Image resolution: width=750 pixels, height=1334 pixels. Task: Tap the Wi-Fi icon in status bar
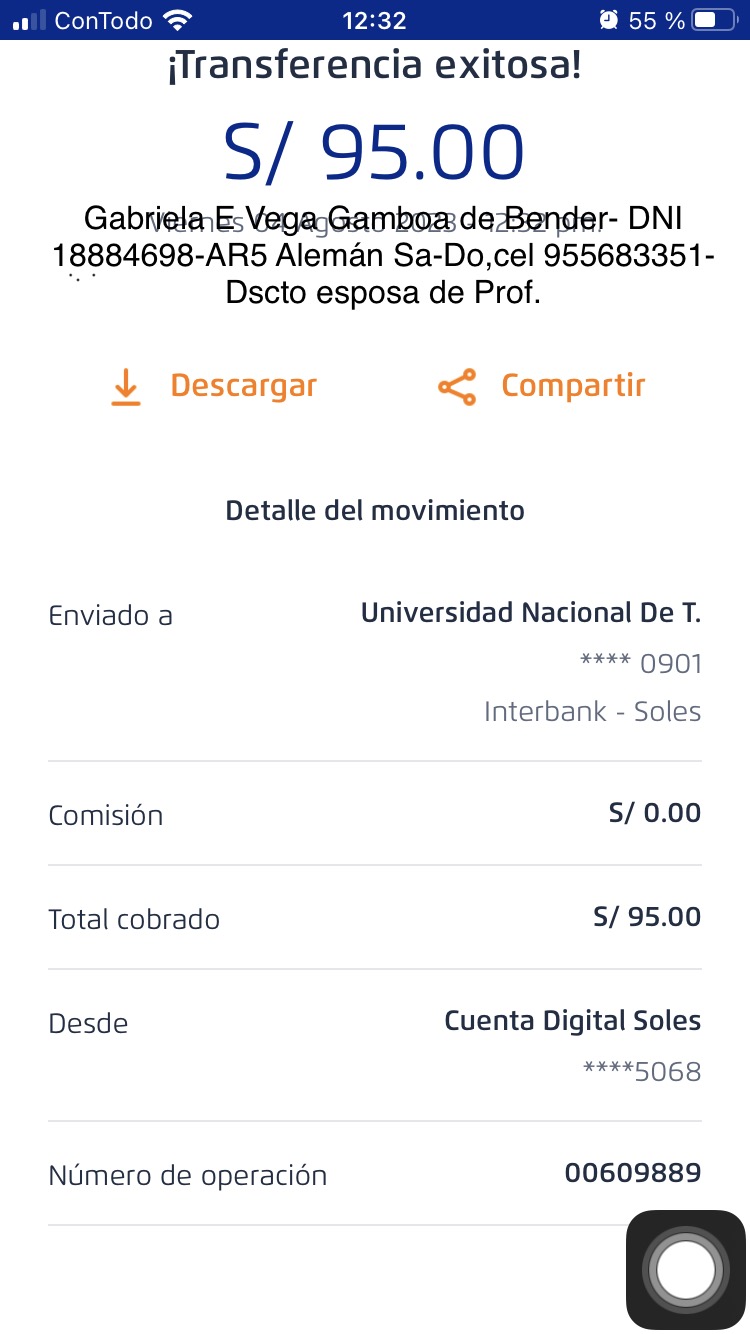(x=178, y=20)
